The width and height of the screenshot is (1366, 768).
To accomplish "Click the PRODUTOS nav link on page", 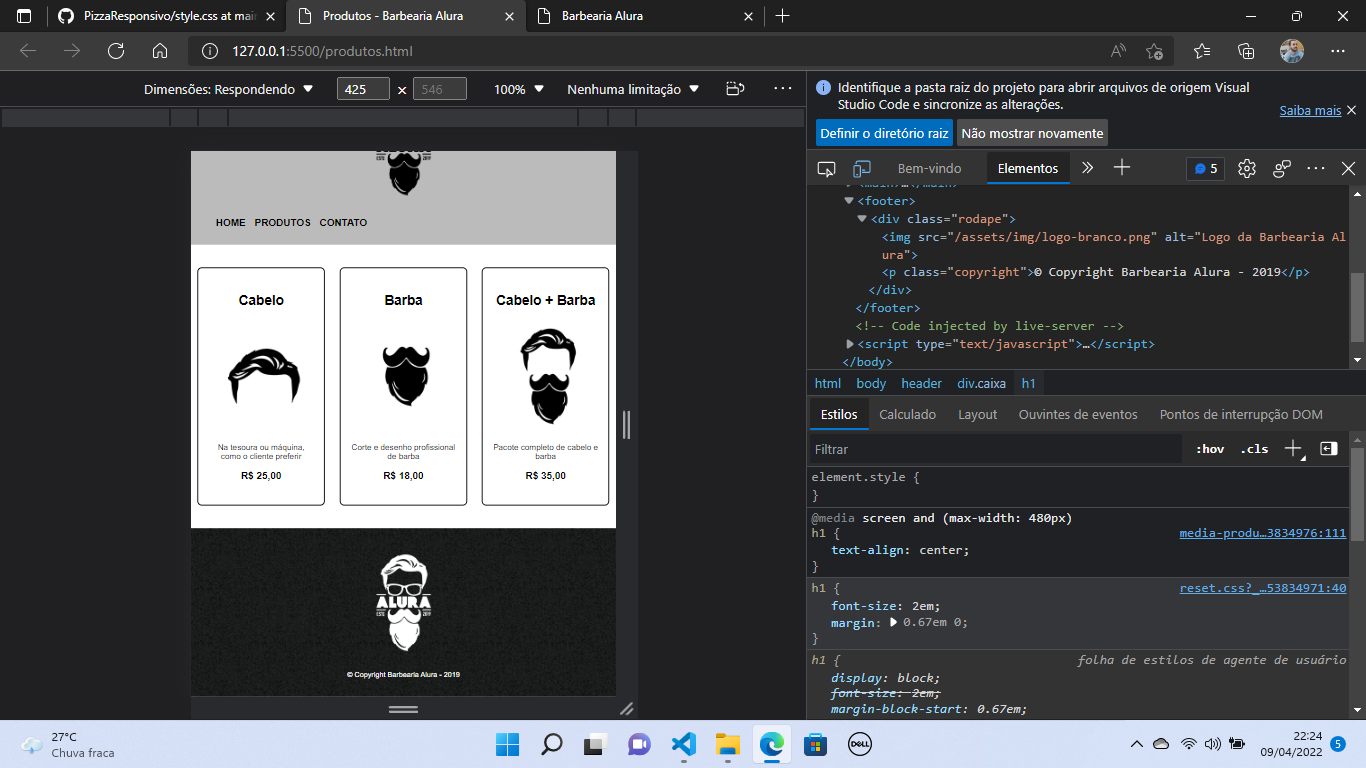I will click(x=283, y=222).
